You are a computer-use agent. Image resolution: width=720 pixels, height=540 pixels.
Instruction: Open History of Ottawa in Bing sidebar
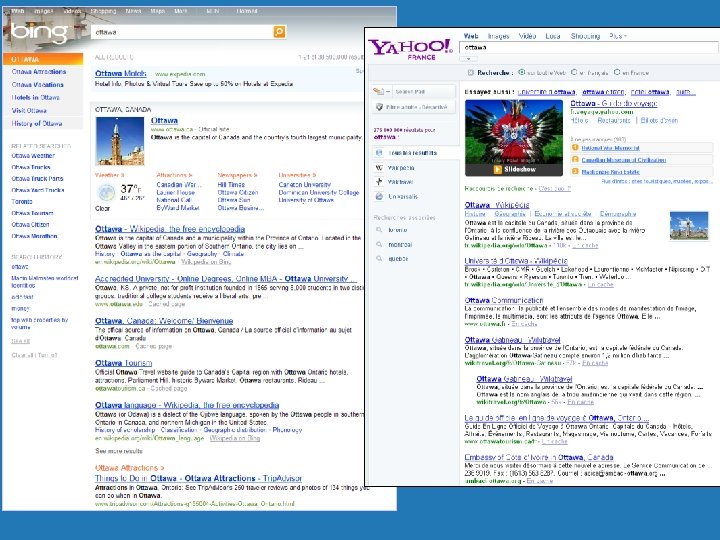point(37,124)
